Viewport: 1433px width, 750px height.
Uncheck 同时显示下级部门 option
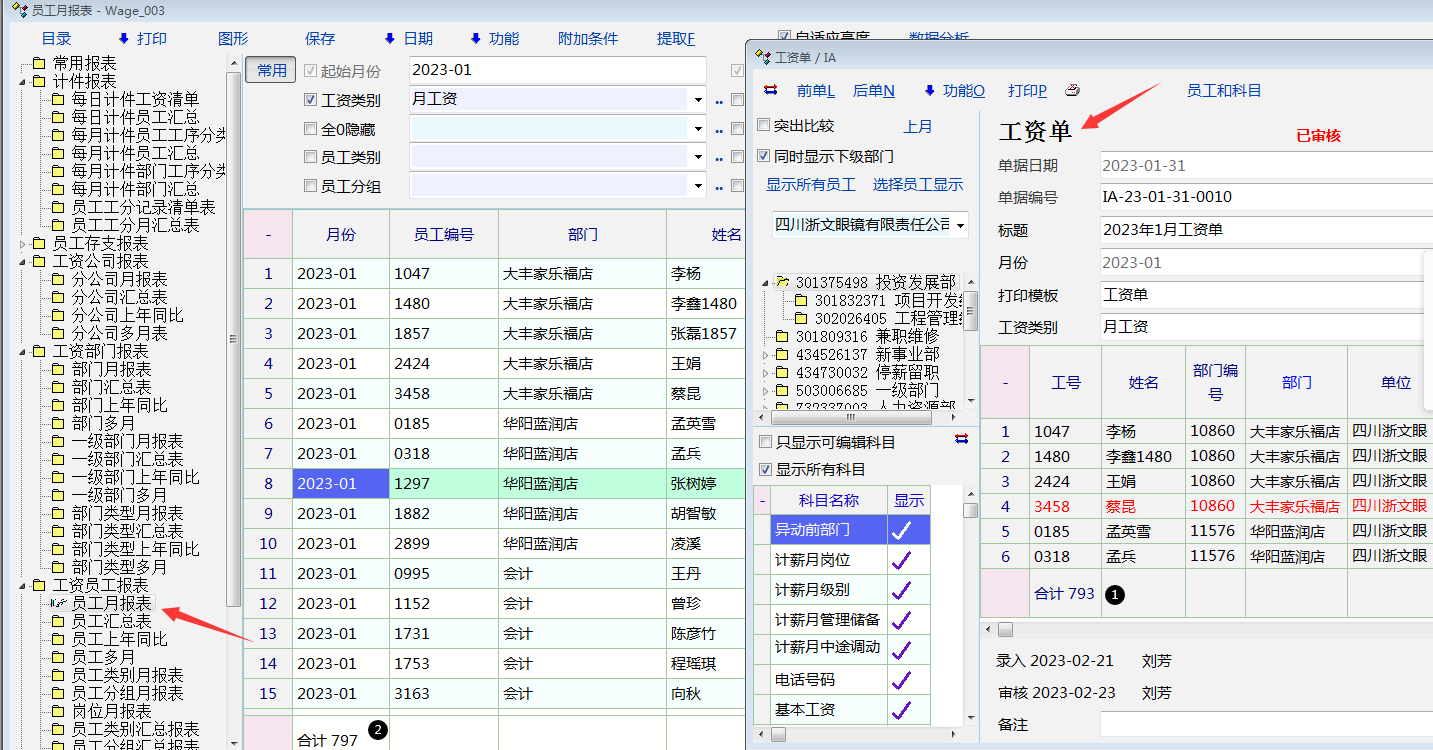click(764, 157)
